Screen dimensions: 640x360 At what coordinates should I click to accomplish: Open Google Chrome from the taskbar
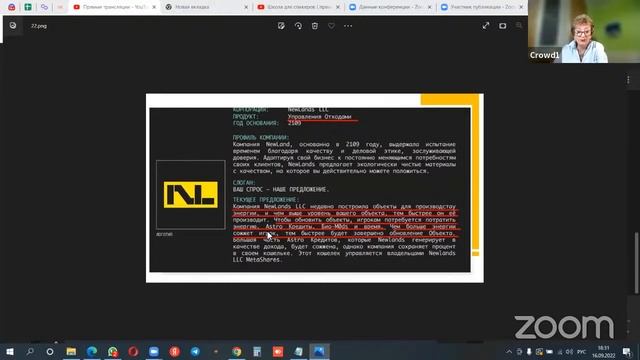pyautogui.click(x=236, y=351)
